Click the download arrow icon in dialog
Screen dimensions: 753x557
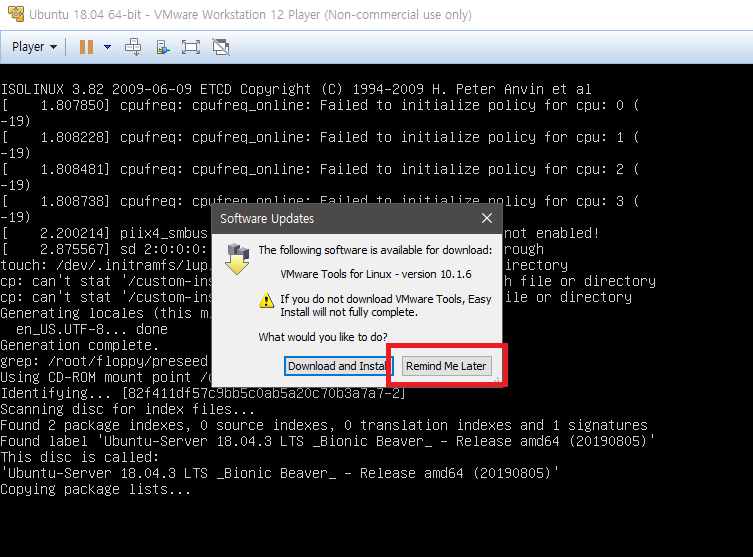point(237,259)
